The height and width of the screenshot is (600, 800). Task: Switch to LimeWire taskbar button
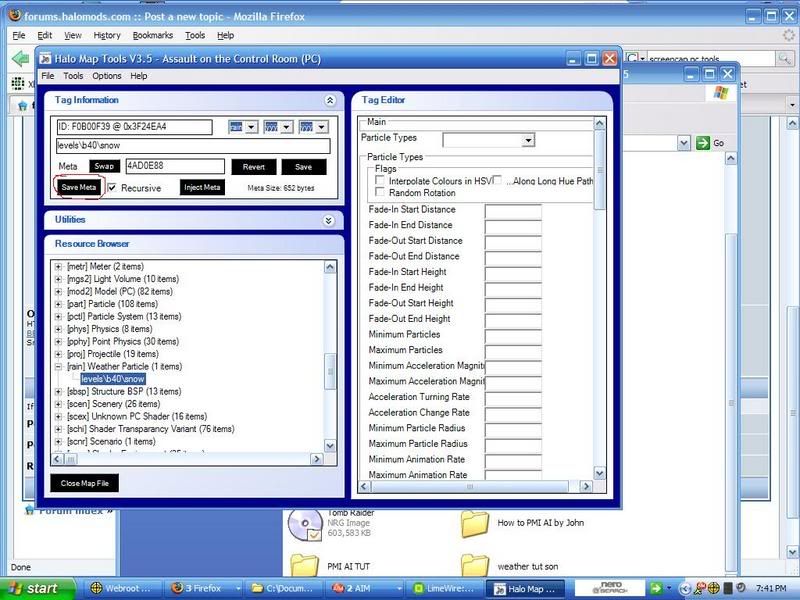point(444,588)
